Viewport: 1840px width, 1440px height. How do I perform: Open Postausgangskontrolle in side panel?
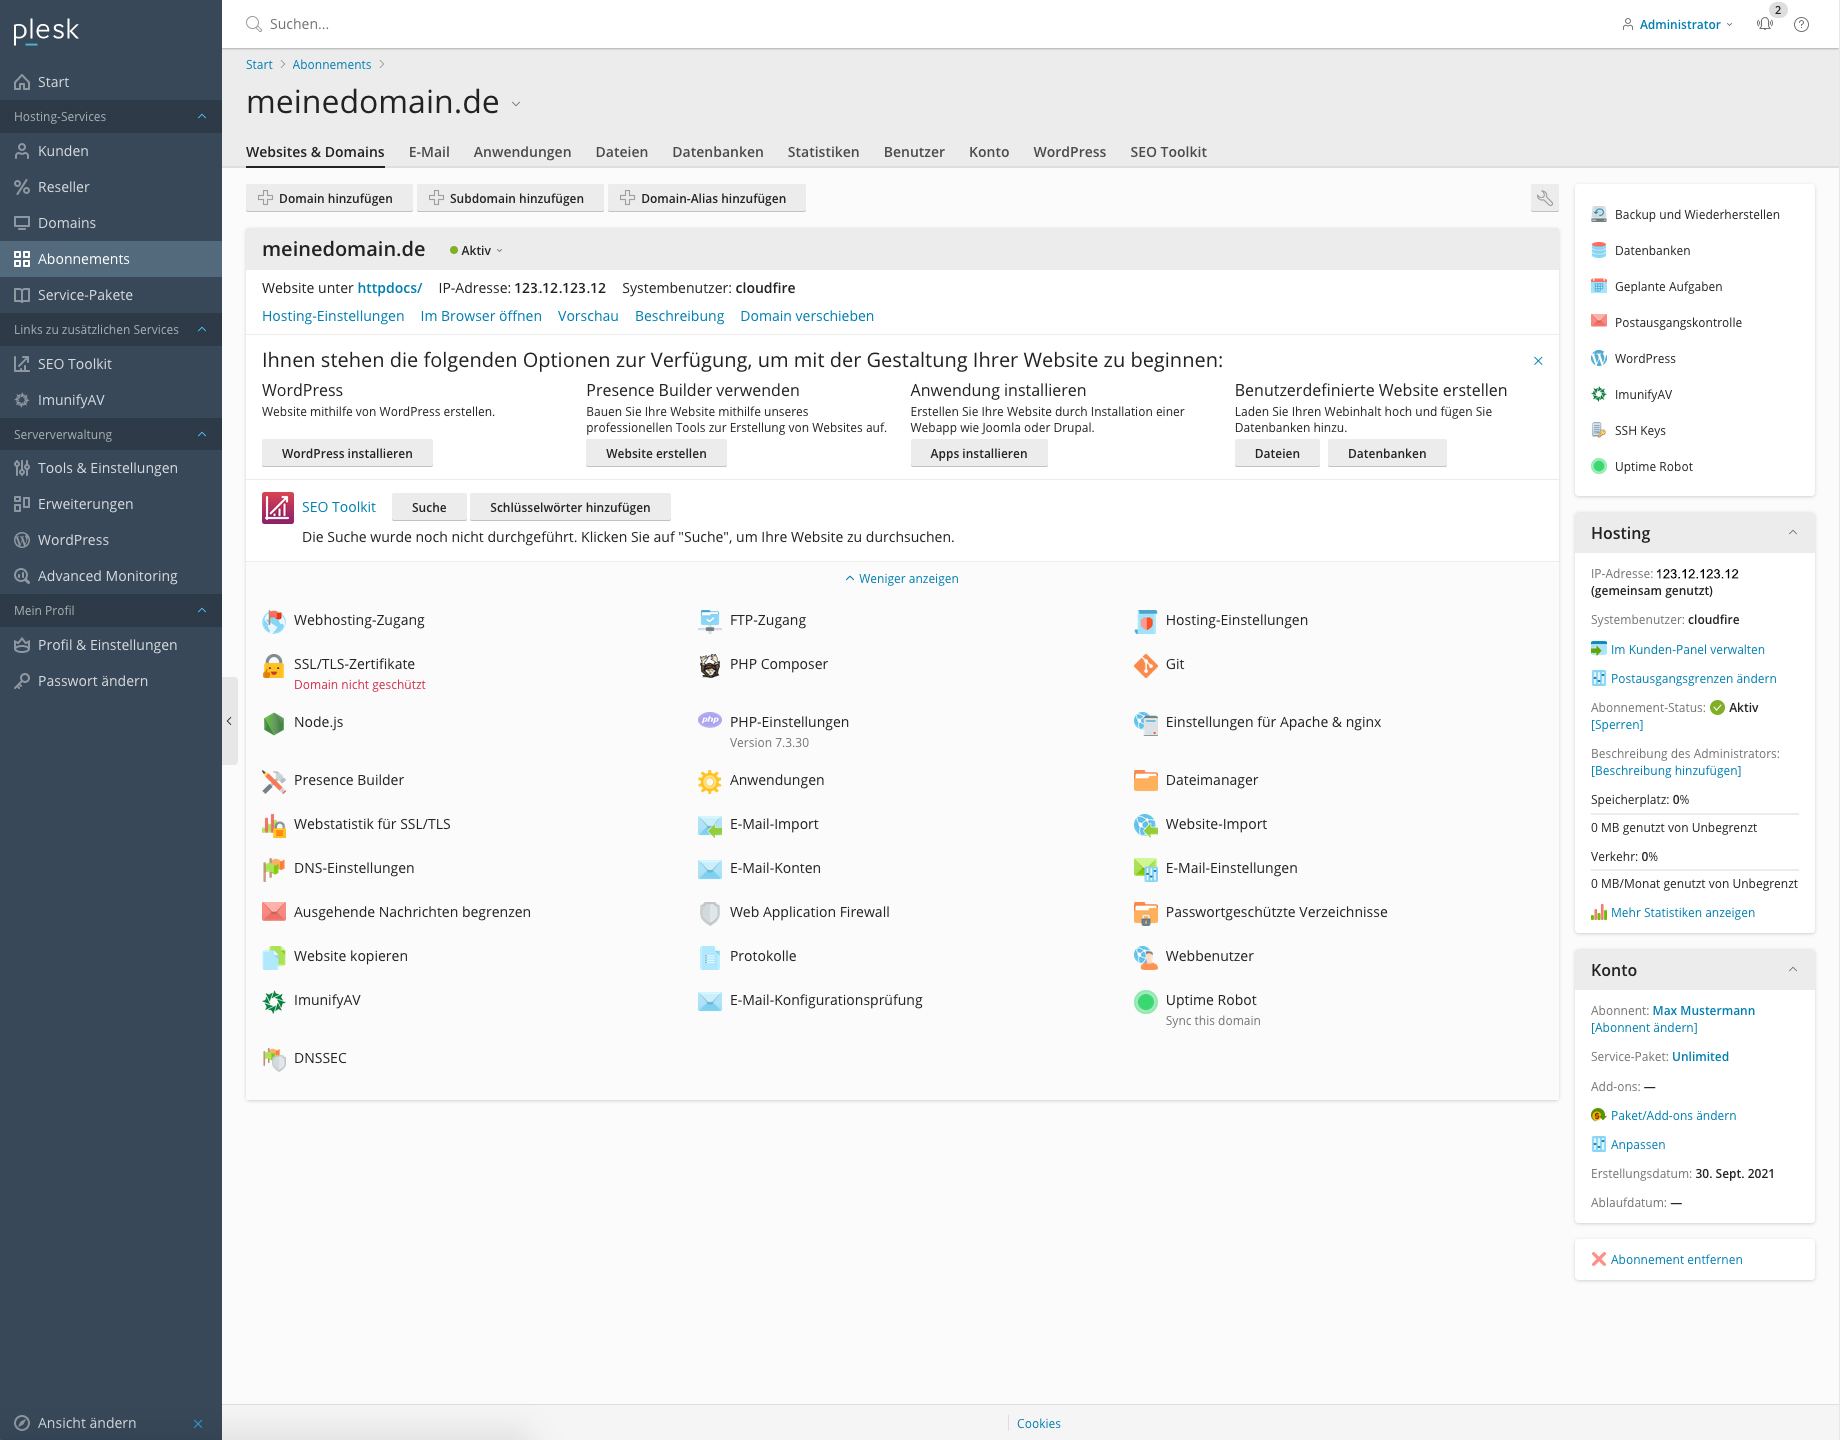pyautogui.click(x=1677, y=323)
